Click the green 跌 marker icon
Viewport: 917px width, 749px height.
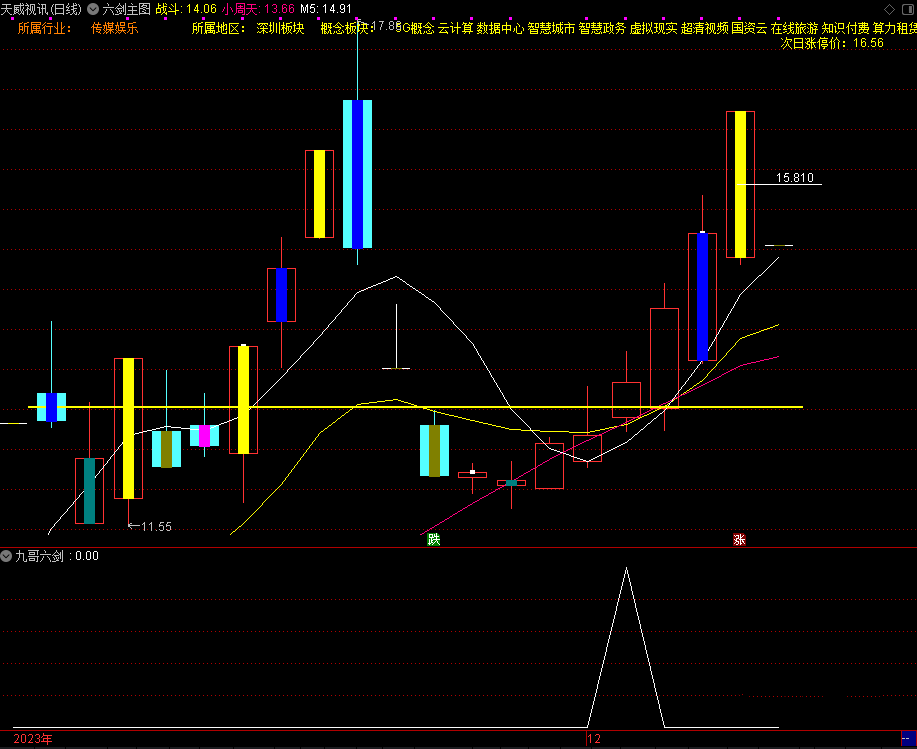coord(433,540)
